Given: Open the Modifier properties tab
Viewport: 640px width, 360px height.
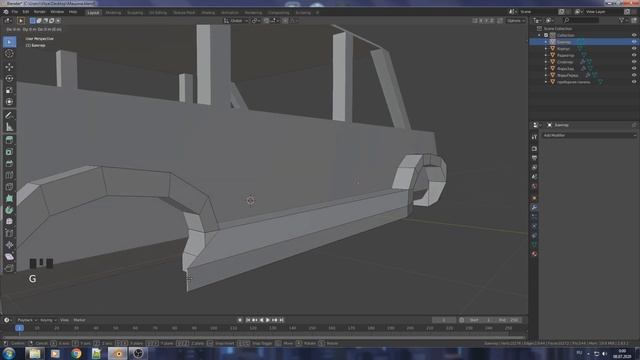Looking at the screenshot, I should pos(534,207).
